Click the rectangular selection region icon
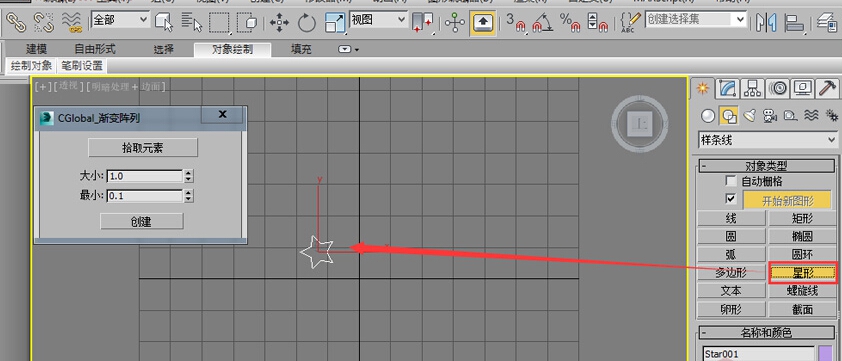The image size is (842, 361). [x=220, y=23]
